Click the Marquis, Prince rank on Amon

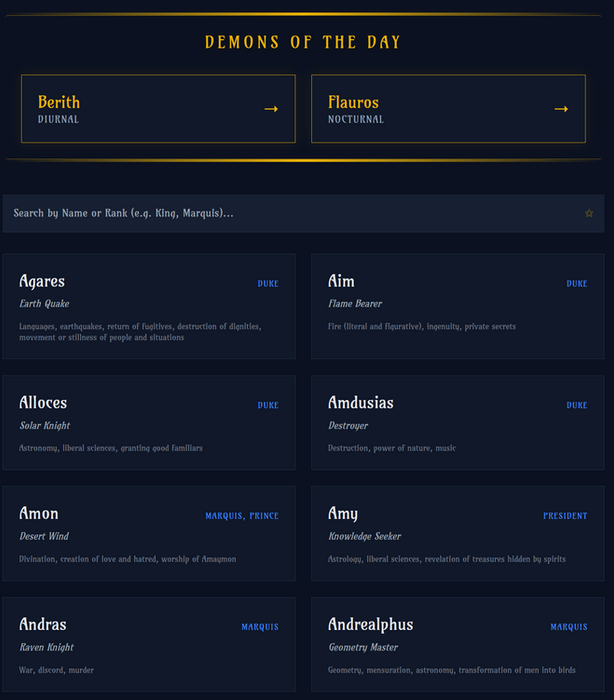coord(242,517)
